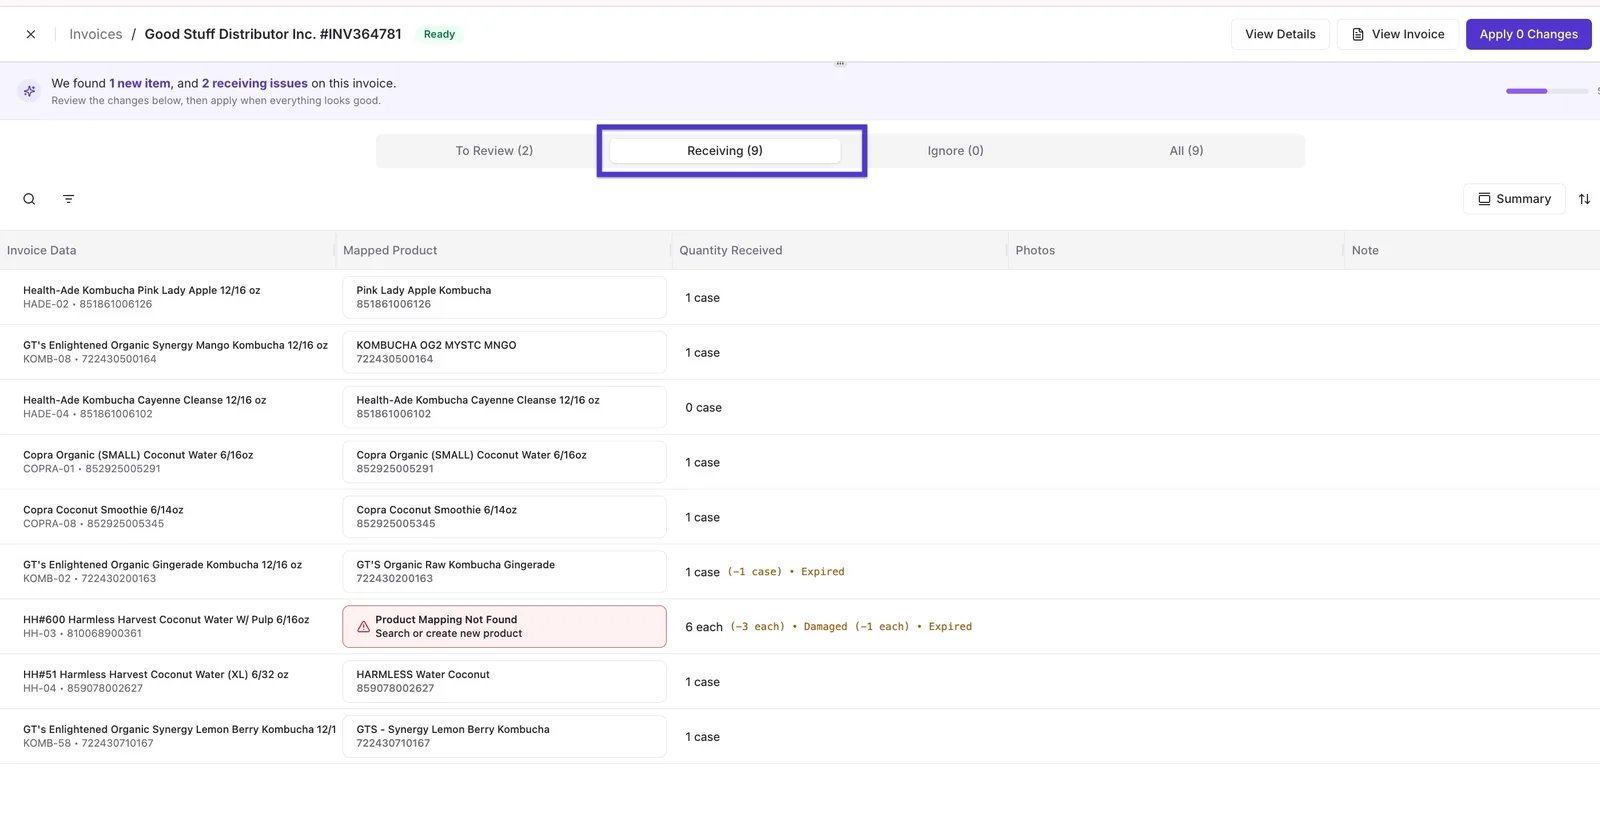Click the '0 case' quantity for Cayenne Cleanse
This screenshot has width=1600, height=813.
703,408
